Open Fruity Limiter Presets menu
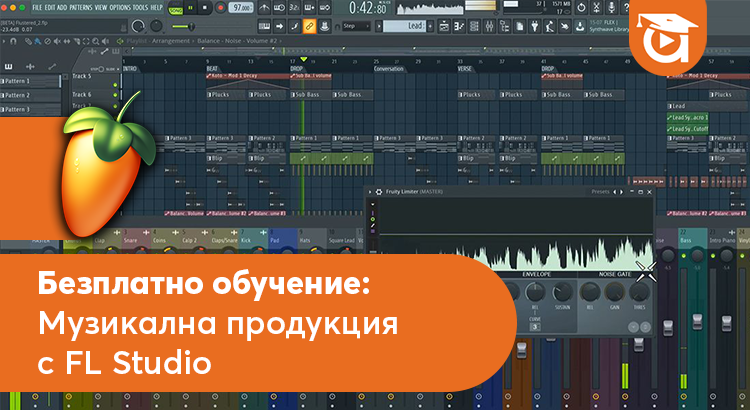Viewport: 750px width, 410px height. point(600,192)
